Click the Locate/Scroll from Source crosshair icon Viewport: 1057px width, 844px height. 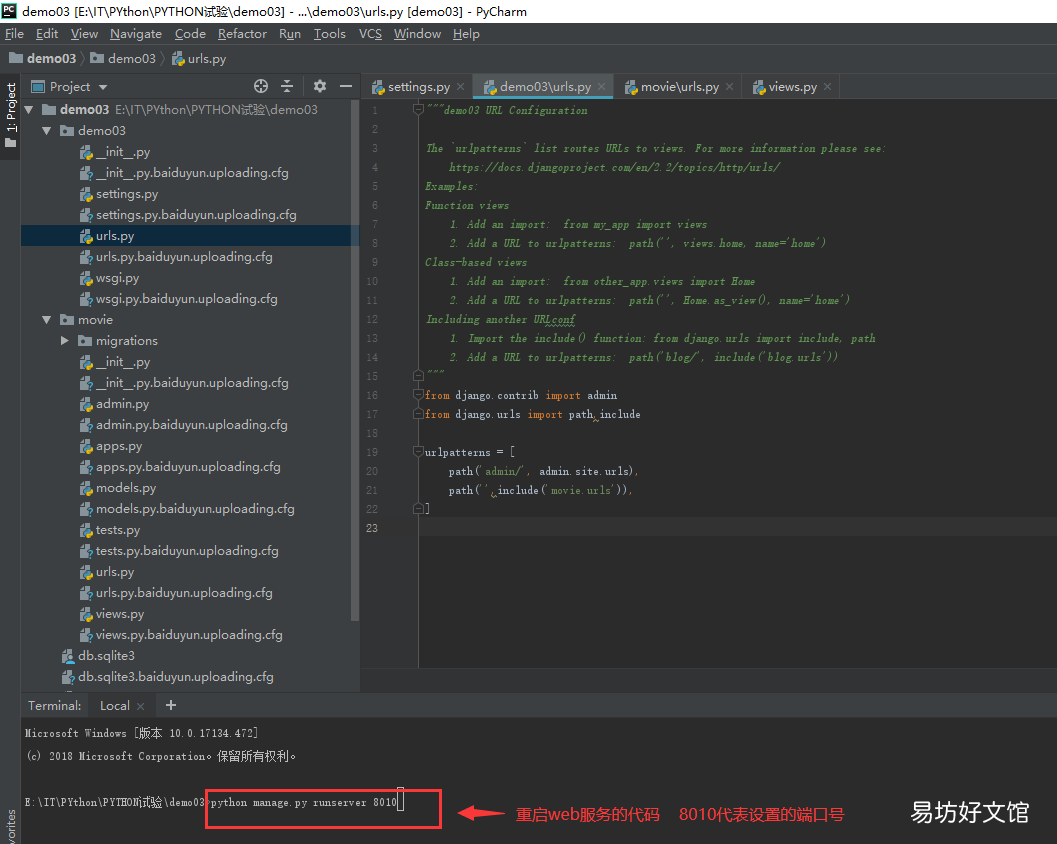pyautogui.click(x=261, y=86)
